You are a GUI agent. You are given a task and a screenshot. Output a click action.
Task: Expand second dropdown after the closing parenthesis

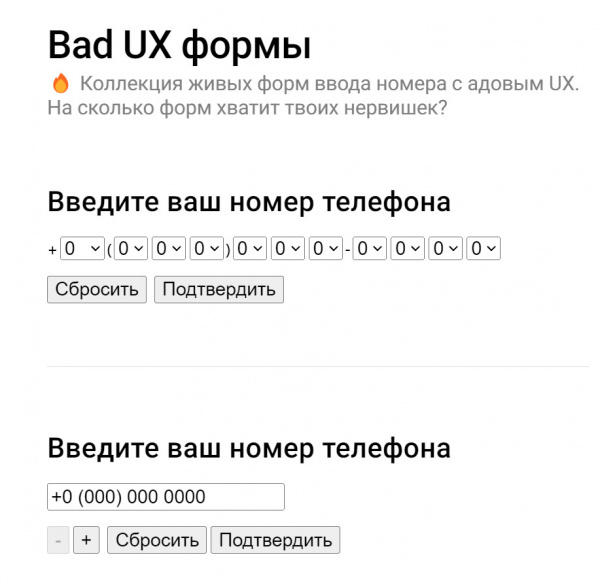(288, 248)
